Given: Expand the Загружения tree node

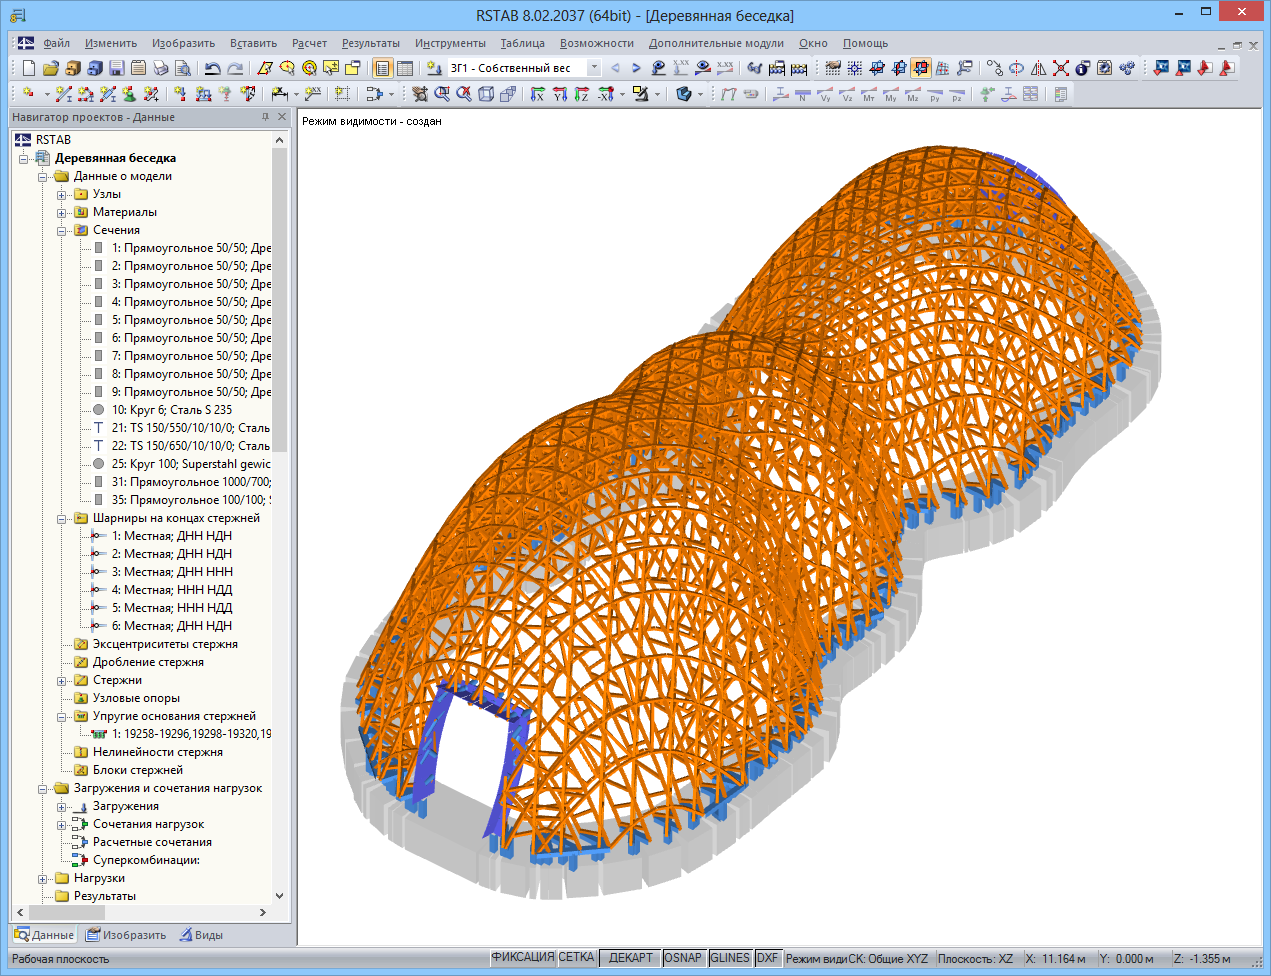Looking at the screenshot, I should (x=62, y=807).
